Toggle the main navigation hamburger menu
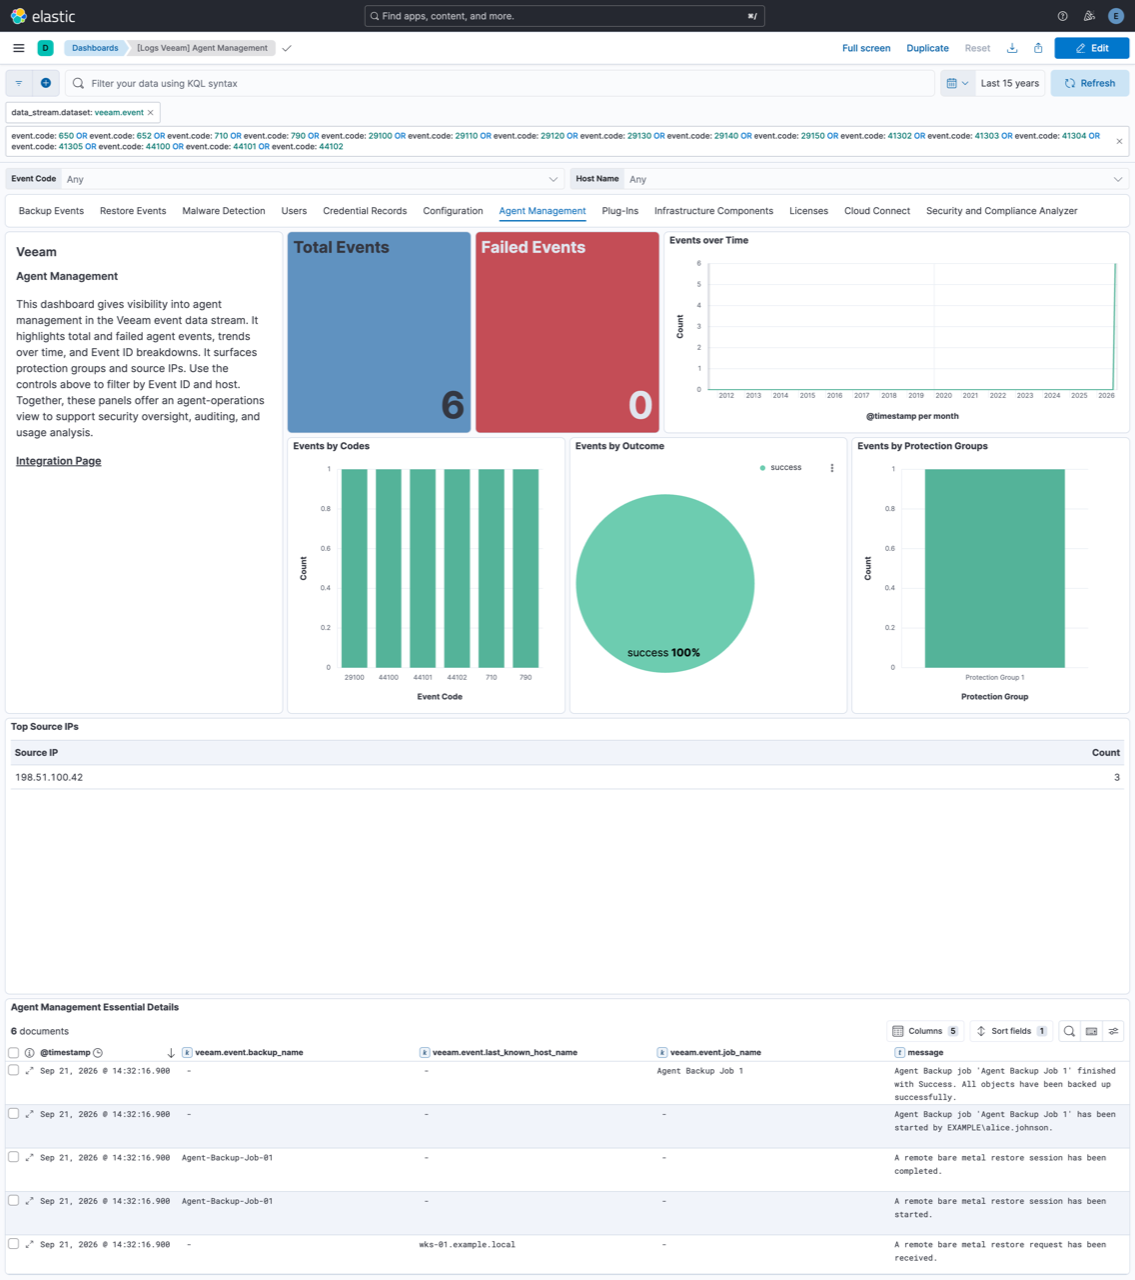 [x=19, y=48]
